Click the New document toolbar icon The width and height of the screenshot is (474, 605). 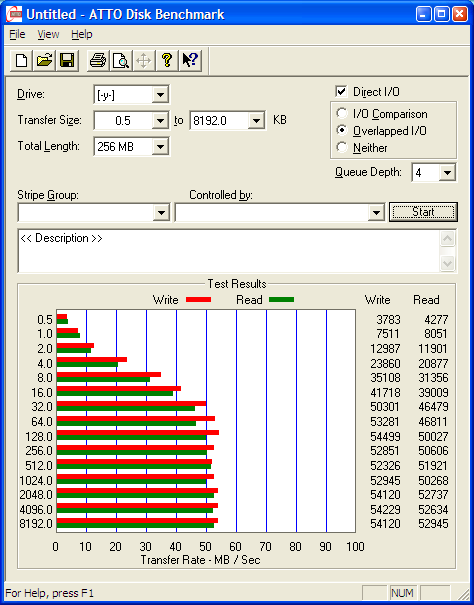pyautogui.click(x=21, y=60)
